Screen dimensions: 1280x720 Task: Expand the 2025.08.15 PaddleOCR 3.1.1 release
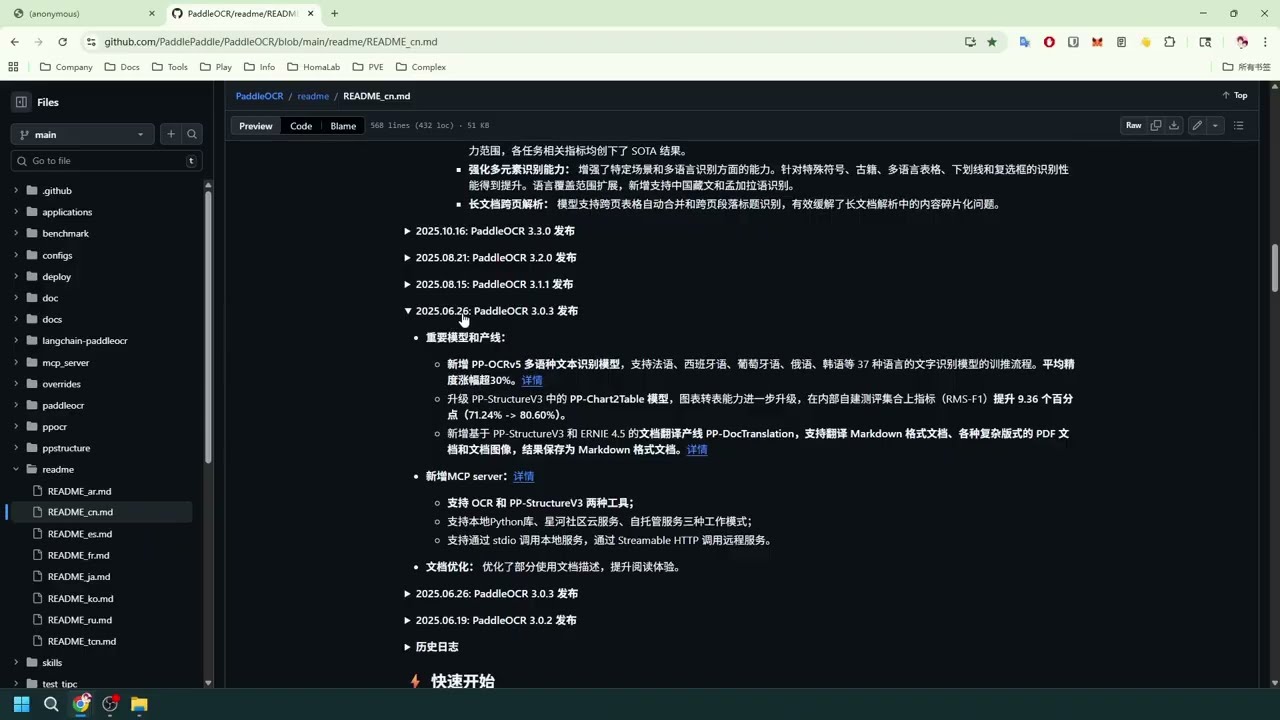[x=489, y=285]
